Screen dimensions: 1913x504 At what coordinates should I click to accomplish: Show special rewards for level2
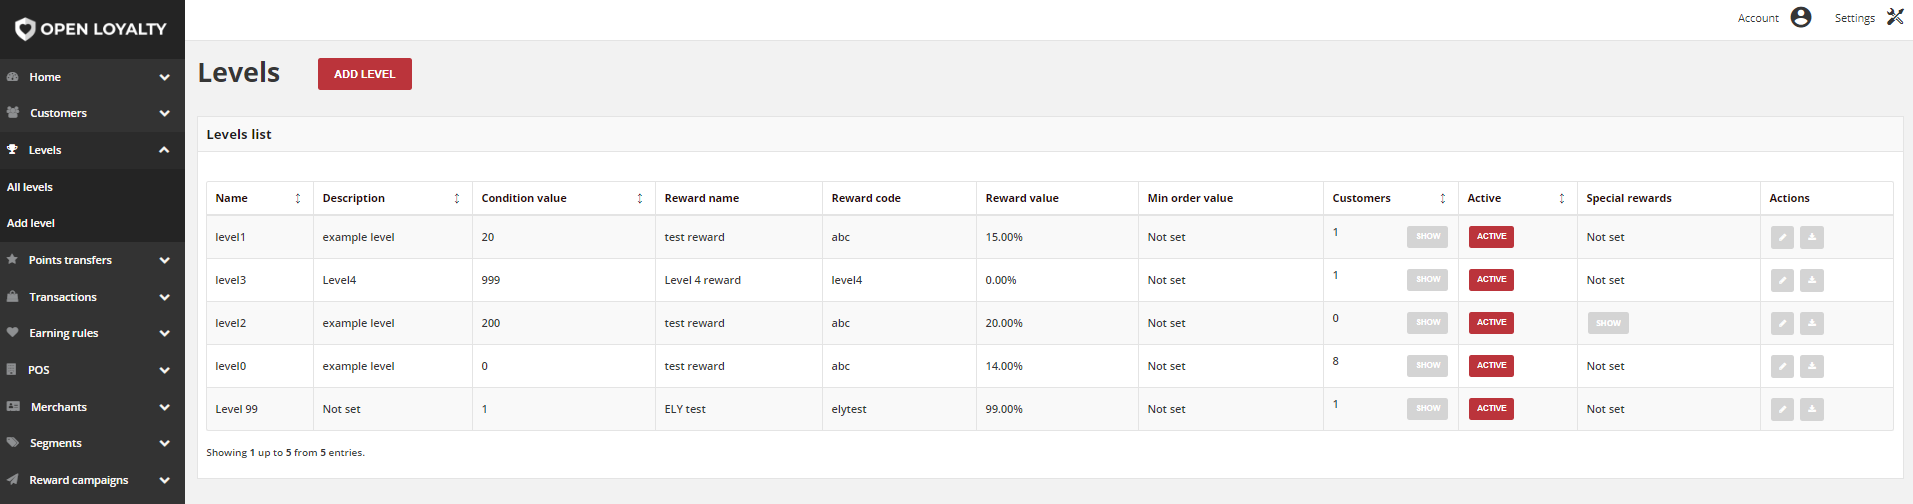(x=1608, y=323)
